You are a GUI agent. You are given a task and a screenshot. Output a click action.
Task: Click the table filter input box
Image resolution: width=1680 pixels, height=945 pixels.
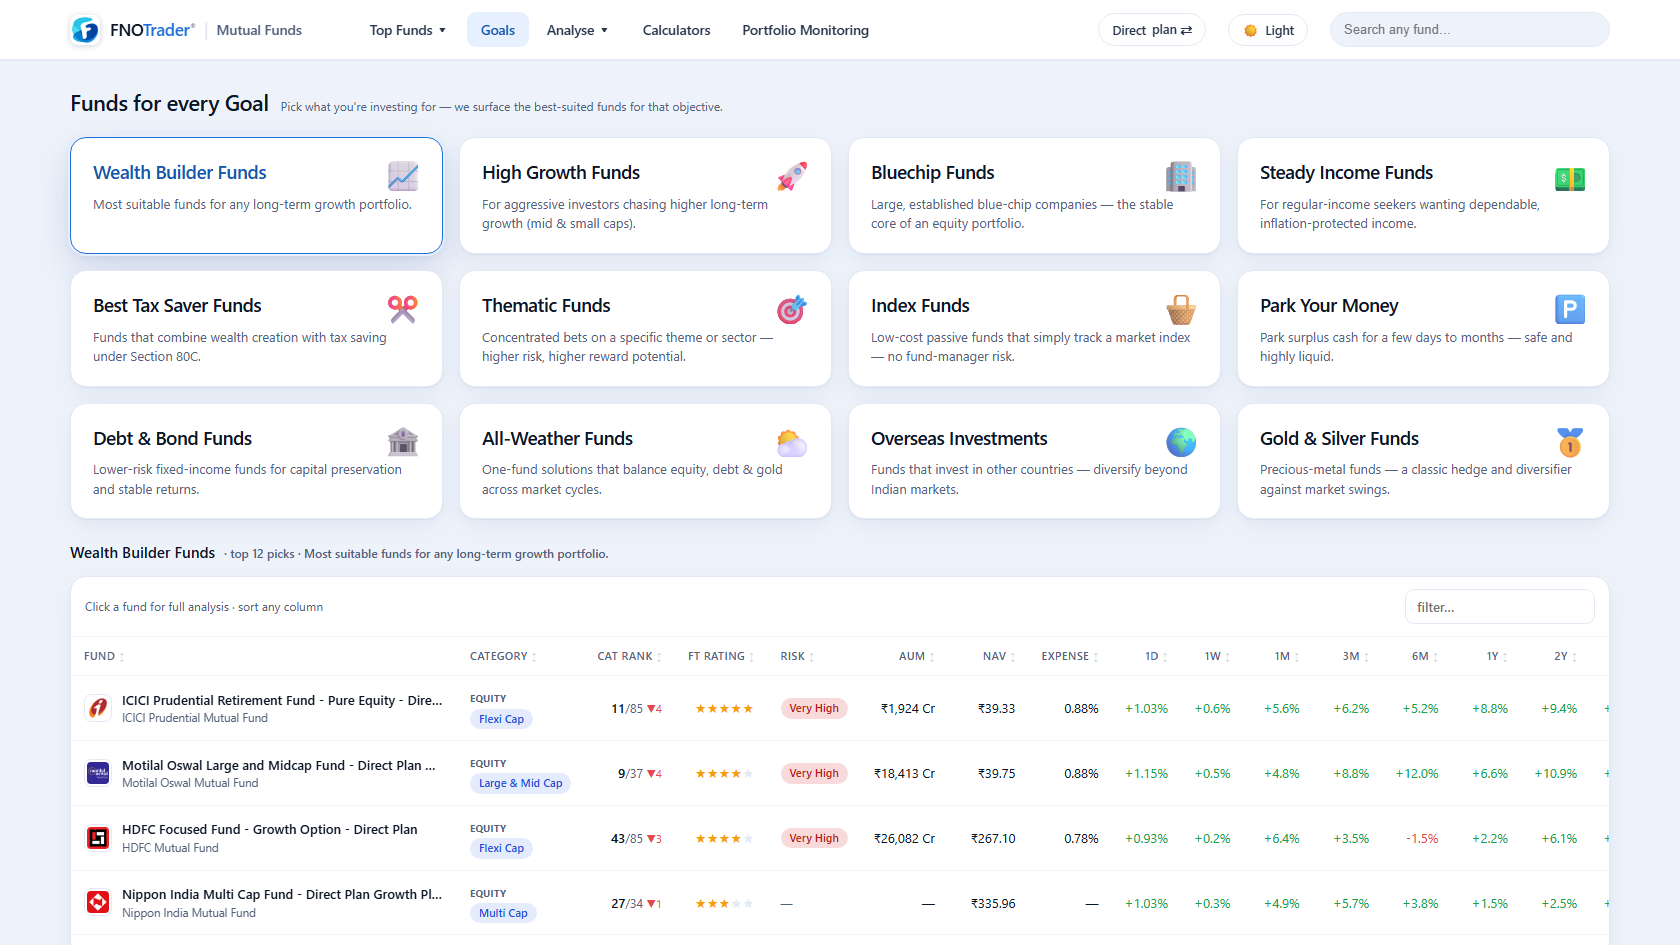pyautogui.click(x=1499, y=607)
